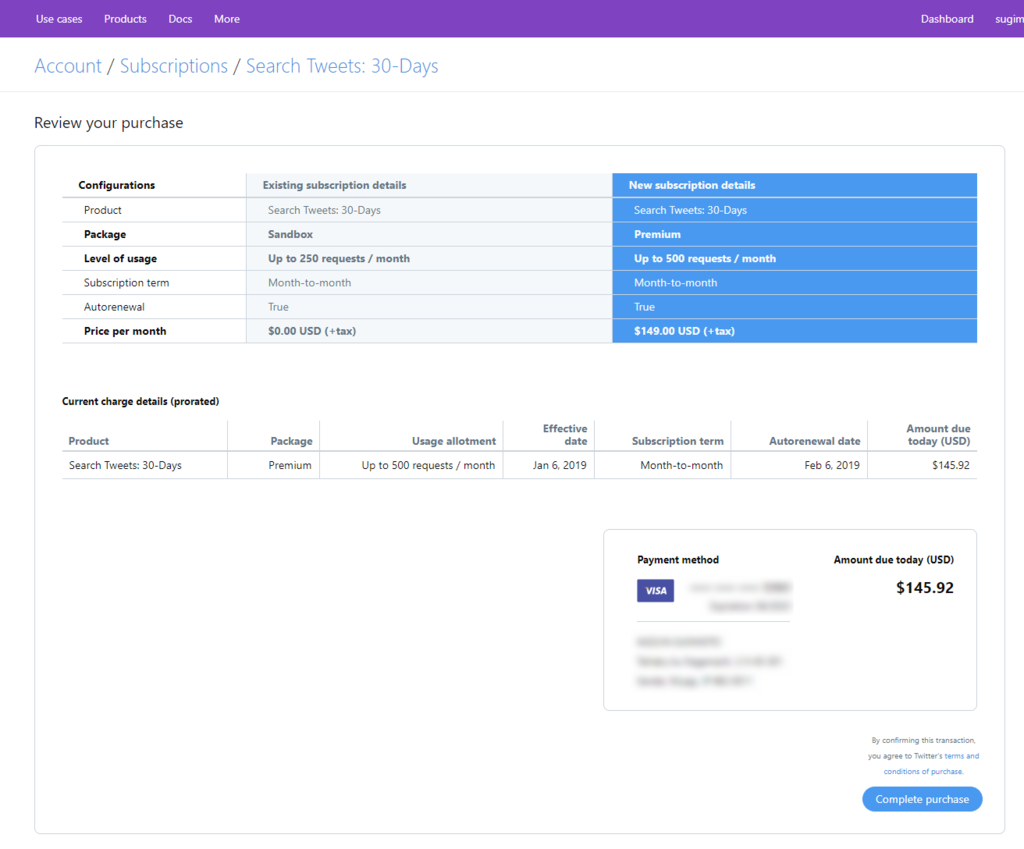Image resolution: width=1024 pixels, height=849 pixels.
Task: Select the Autorenewal row label
Action: pyautogui.click(x=114, y=307)
